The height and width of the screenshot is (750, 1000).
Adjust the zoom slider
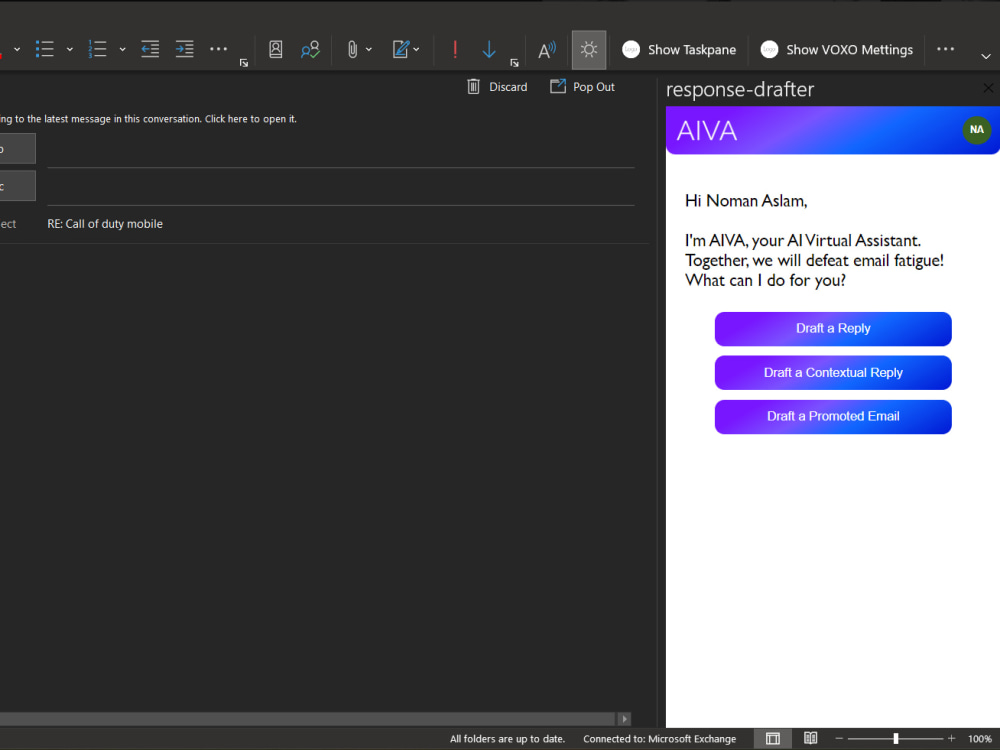(x=897, y=738)
